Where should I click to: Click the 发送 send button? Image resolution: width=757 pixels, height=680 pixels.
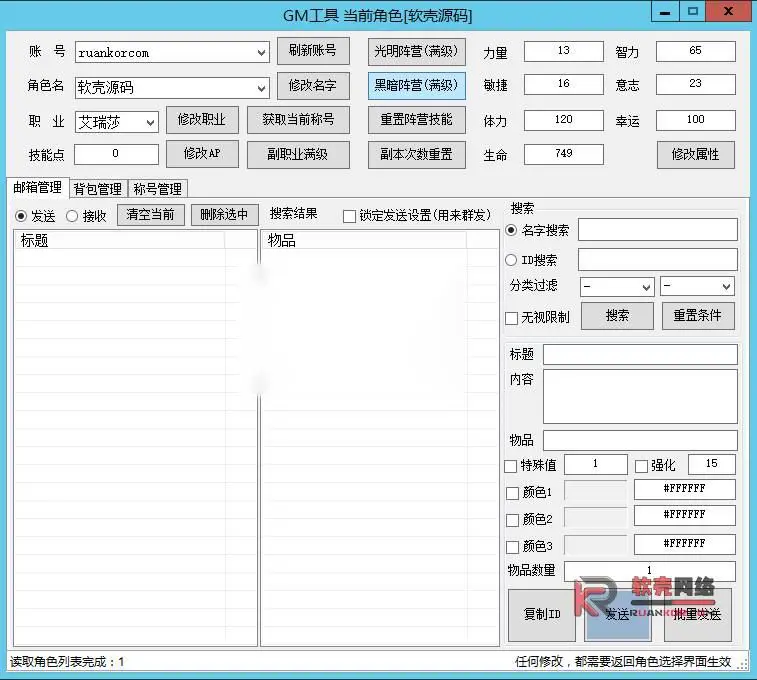[617, 615]
